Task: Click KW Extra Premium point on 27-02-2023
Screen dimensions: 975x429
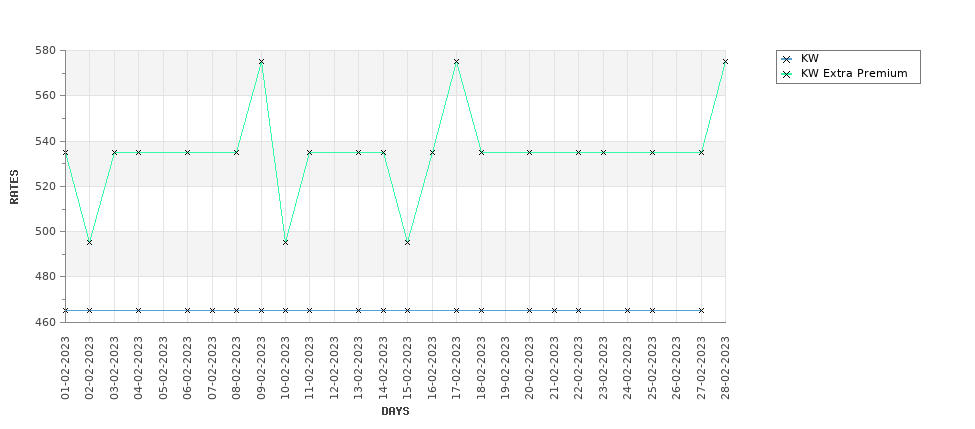Action: click(x=701, y=152)
